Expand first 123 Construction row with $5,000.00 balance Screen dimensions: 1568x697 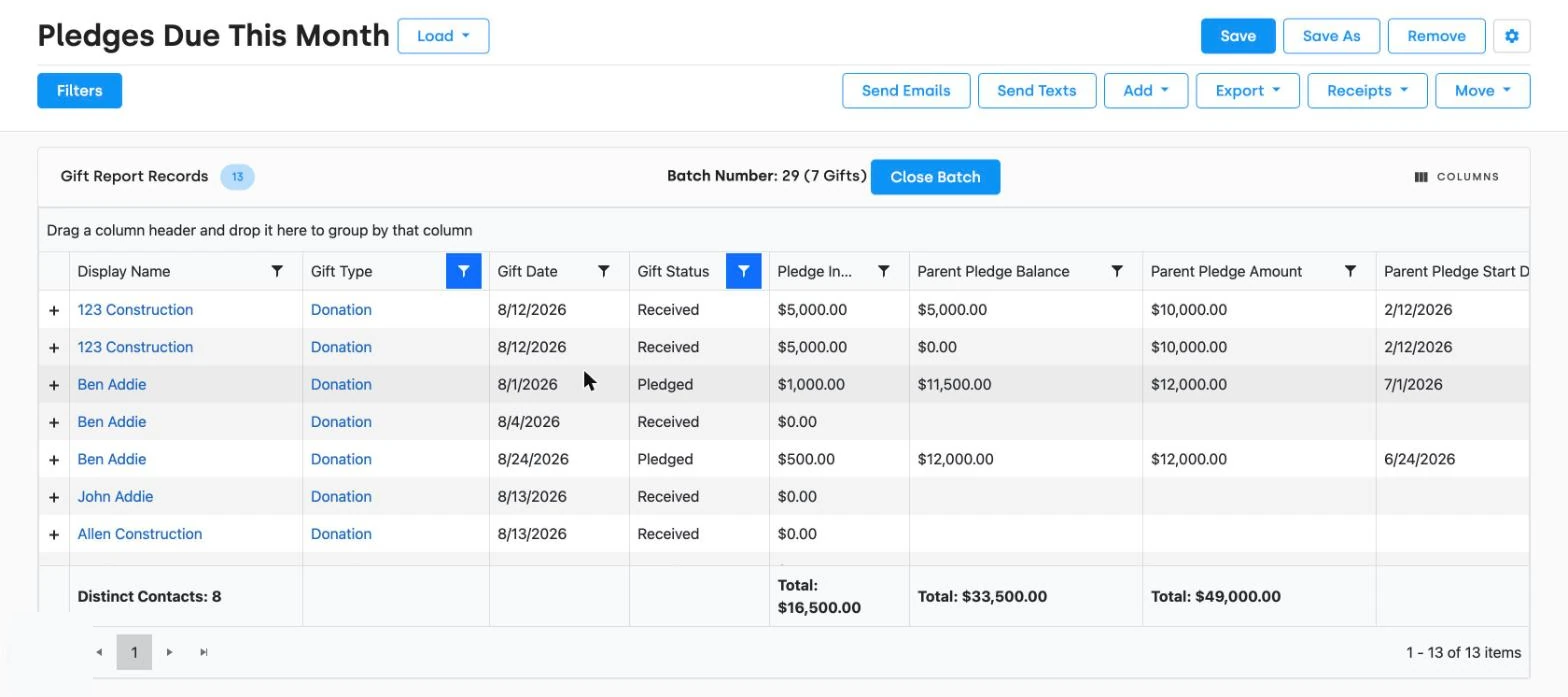(54, 310)
